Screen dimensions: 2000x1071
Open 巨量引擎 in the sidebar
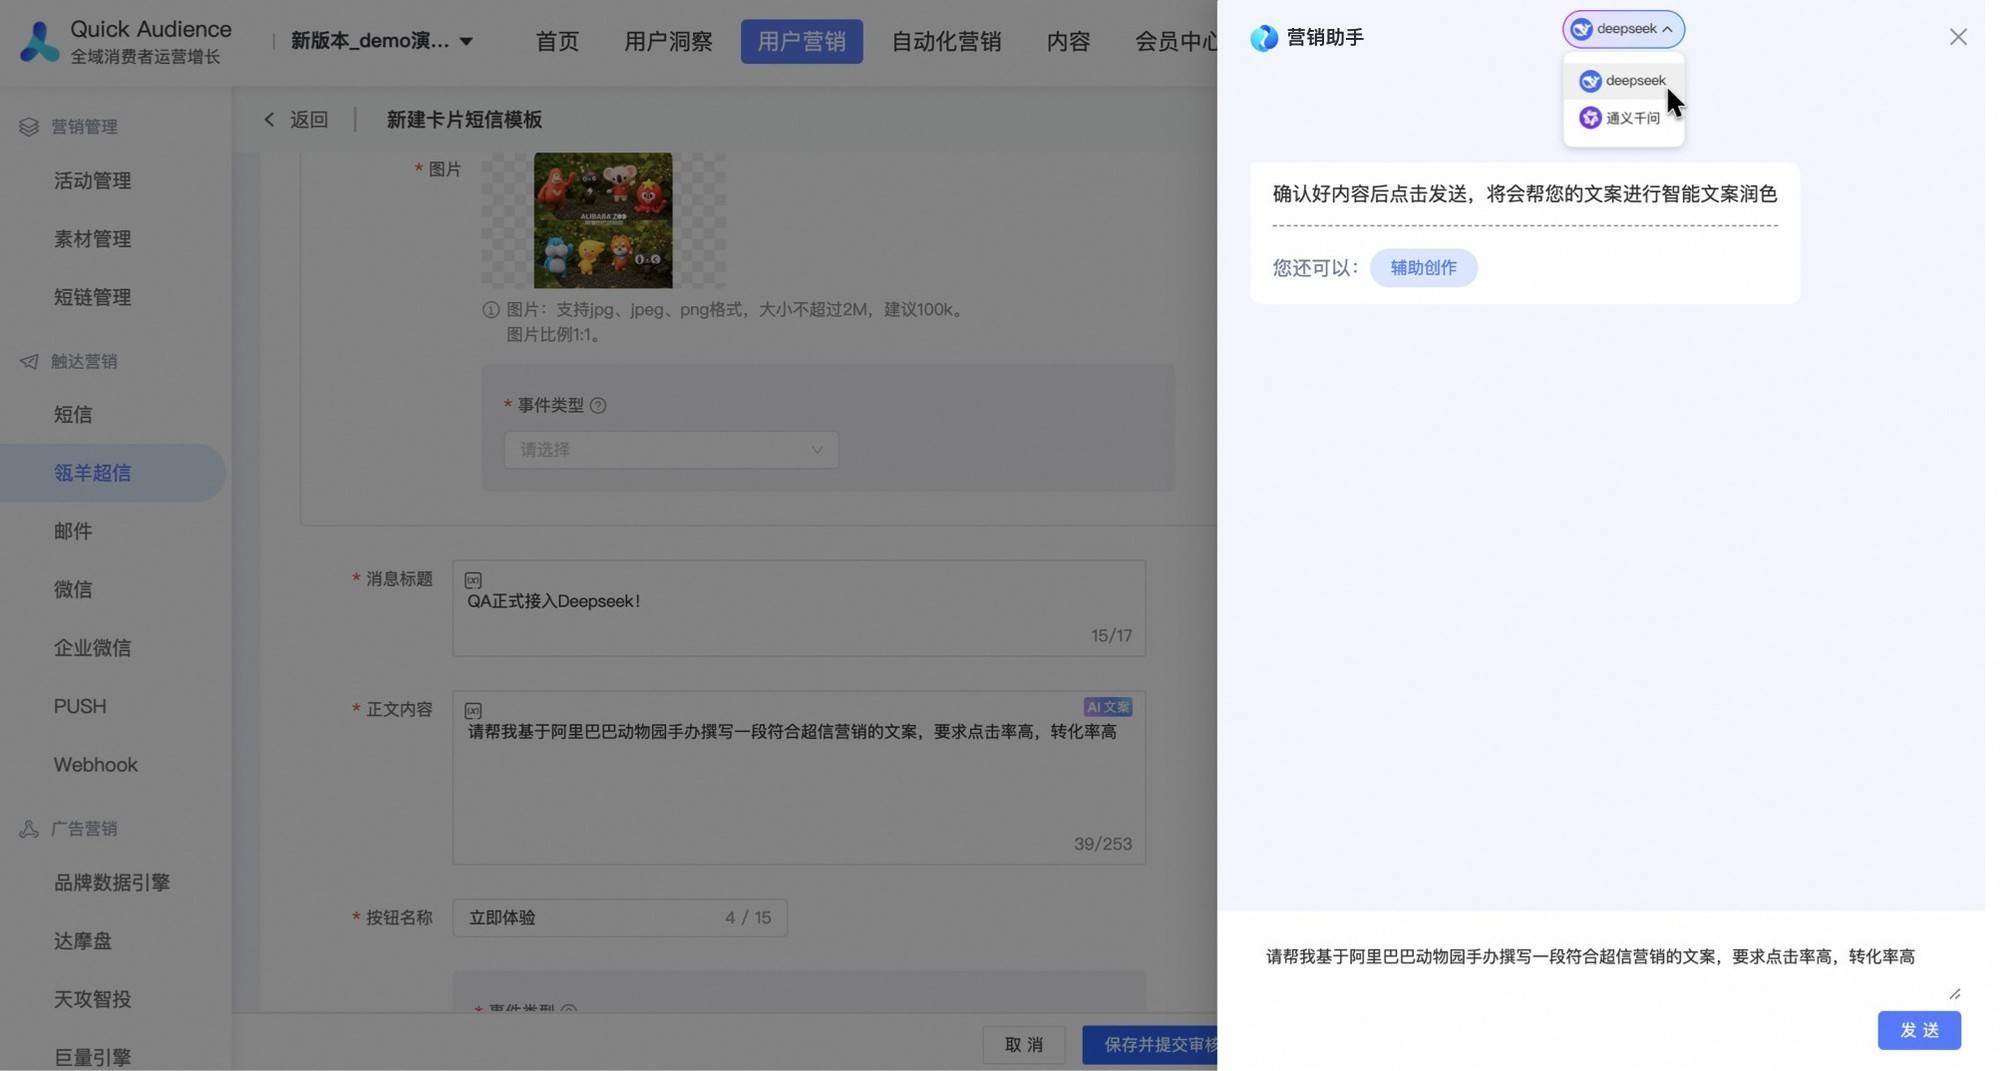92,1057
